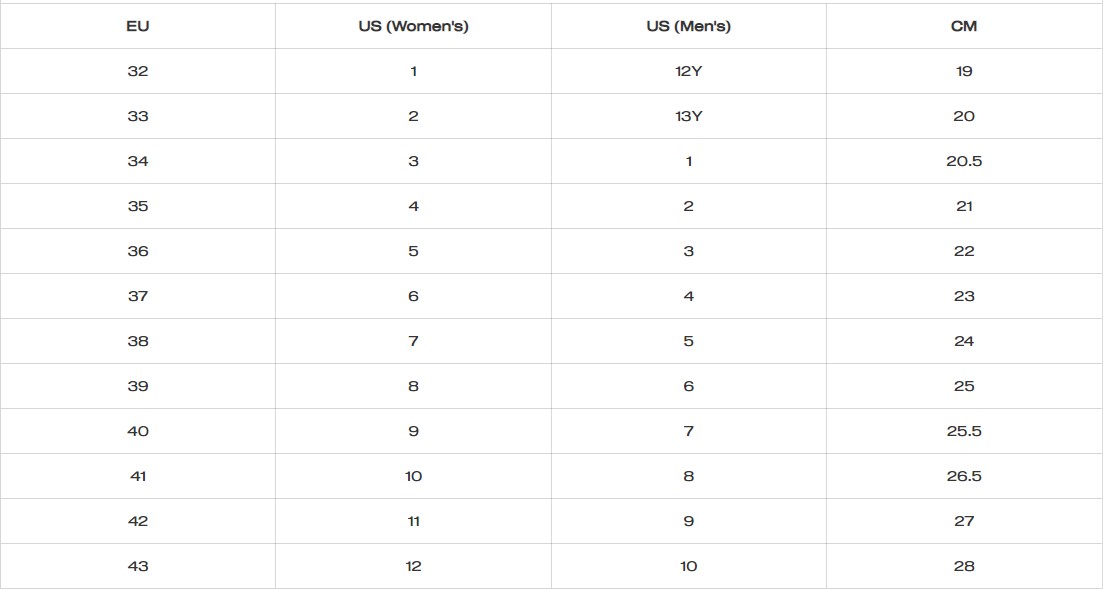Click the US (Men's) column header
Viewport: 1103px width, 591px height.
click(x=688, y=26)
